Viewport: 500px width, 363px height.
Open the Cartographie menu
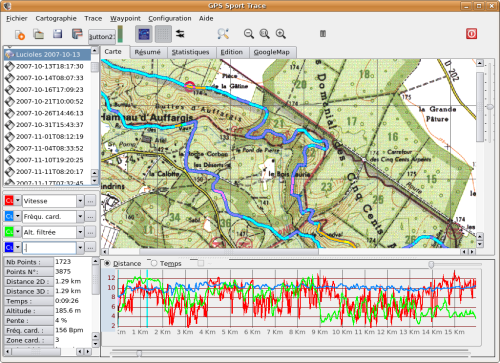point(56,19)
